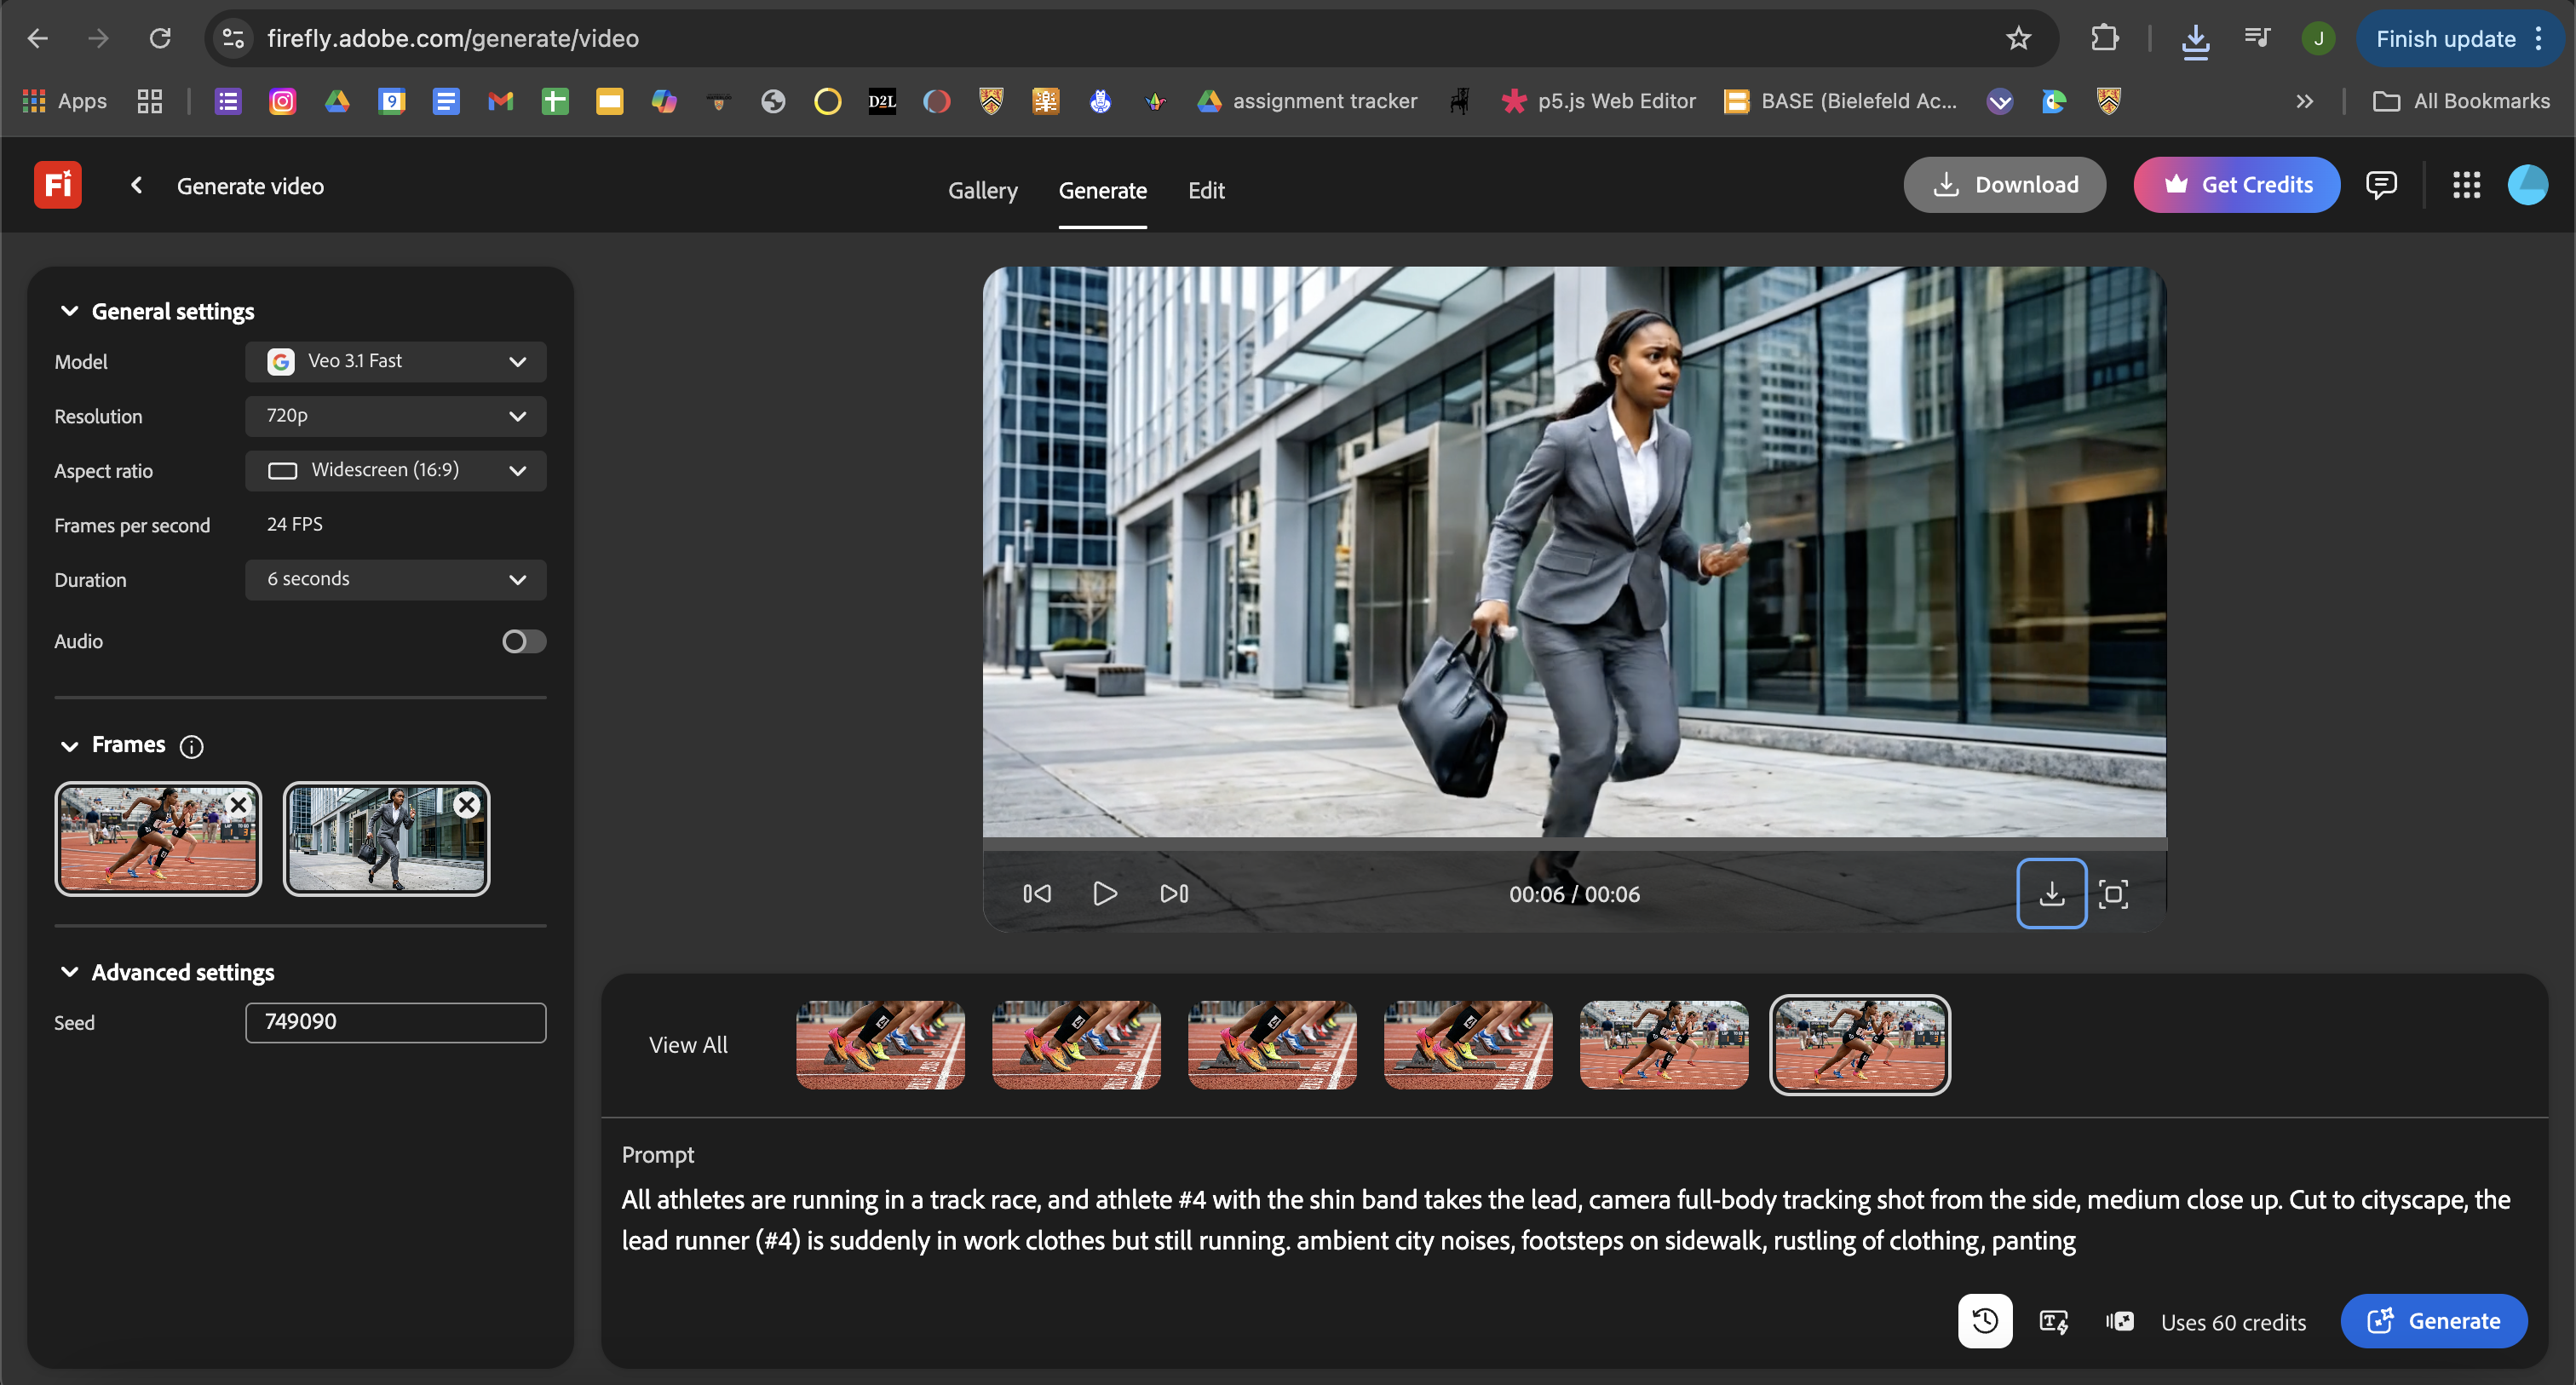Switch to the Gallery tab
This screenshot has width=2576, height=1385.
point(983,190)
